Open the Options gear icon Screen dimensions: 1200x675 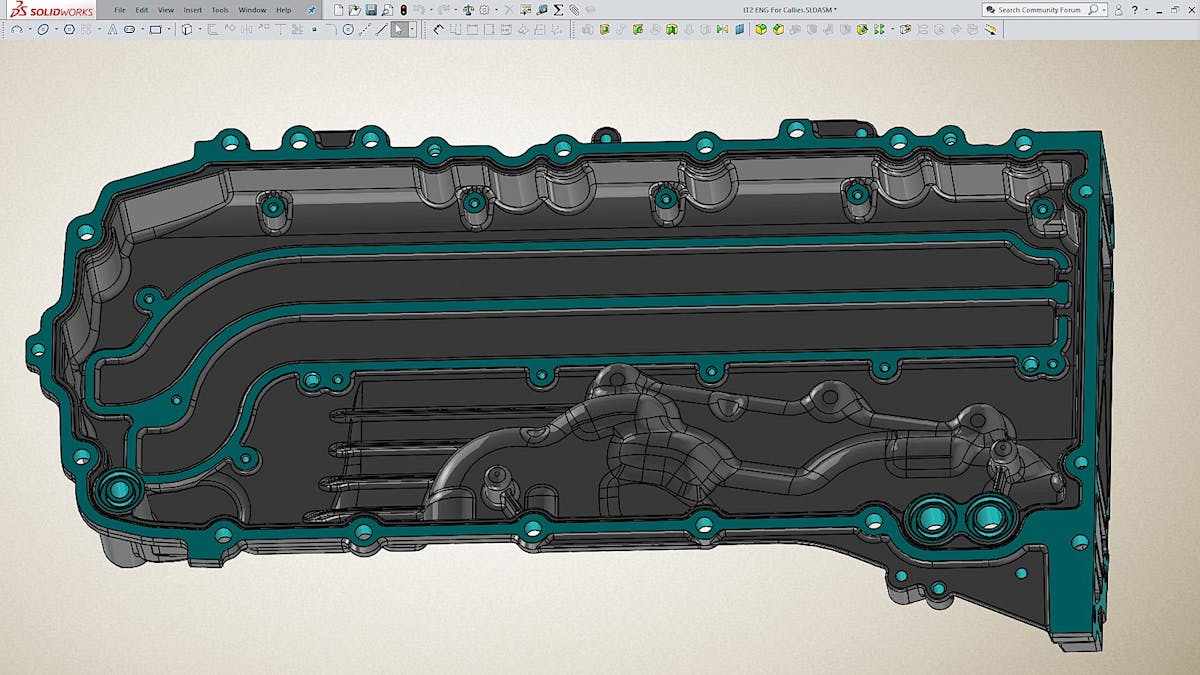tap(485, 9)
